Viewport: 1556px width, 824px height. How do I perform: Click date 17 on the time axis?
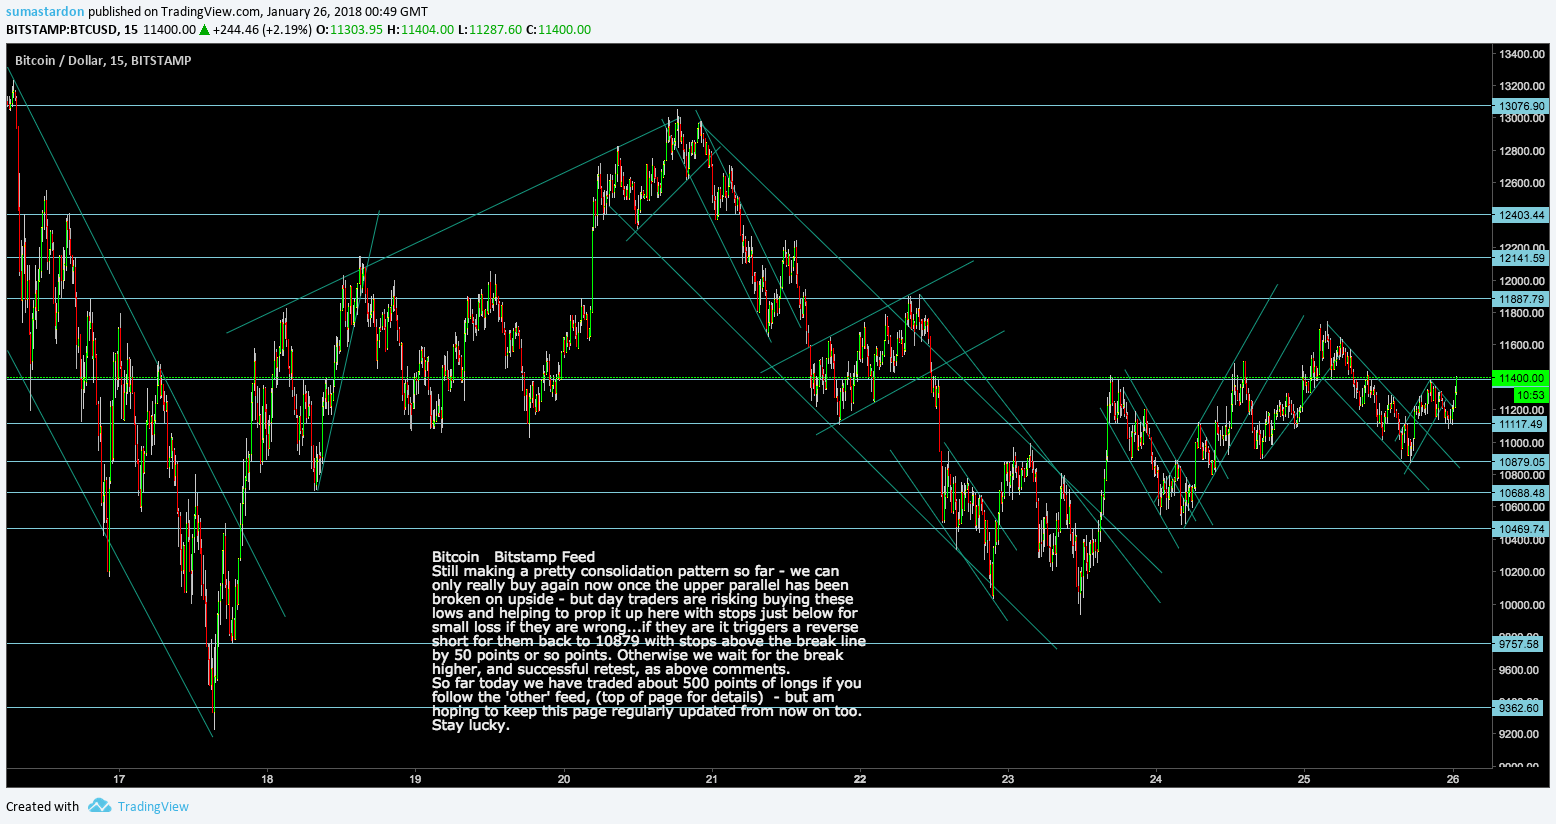[119, 778]
